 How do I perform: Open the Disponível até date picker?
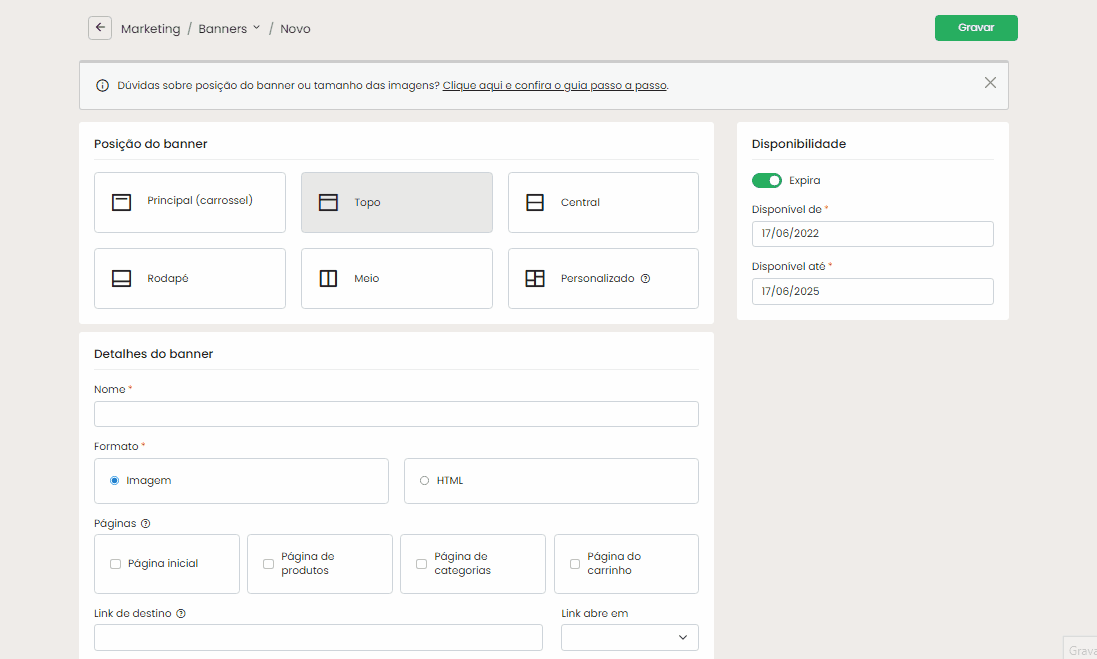coord(872,291)
